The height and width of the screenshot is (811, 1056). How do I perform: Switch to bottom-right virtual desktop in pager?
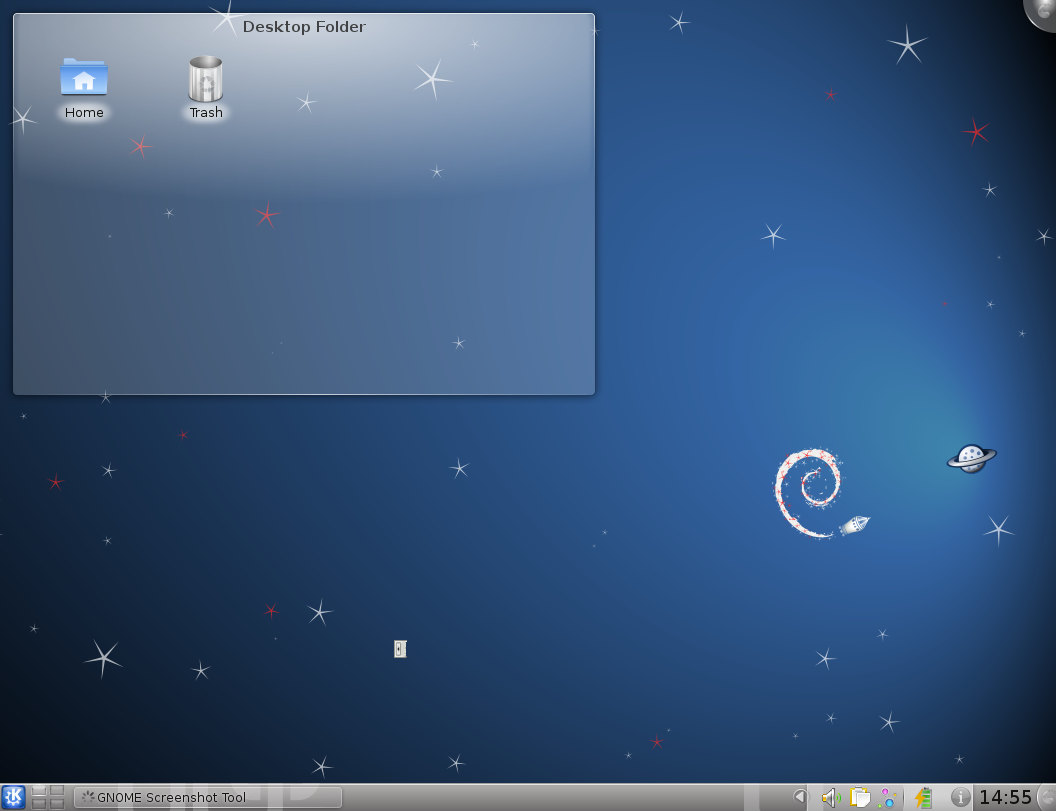(57, 803)
